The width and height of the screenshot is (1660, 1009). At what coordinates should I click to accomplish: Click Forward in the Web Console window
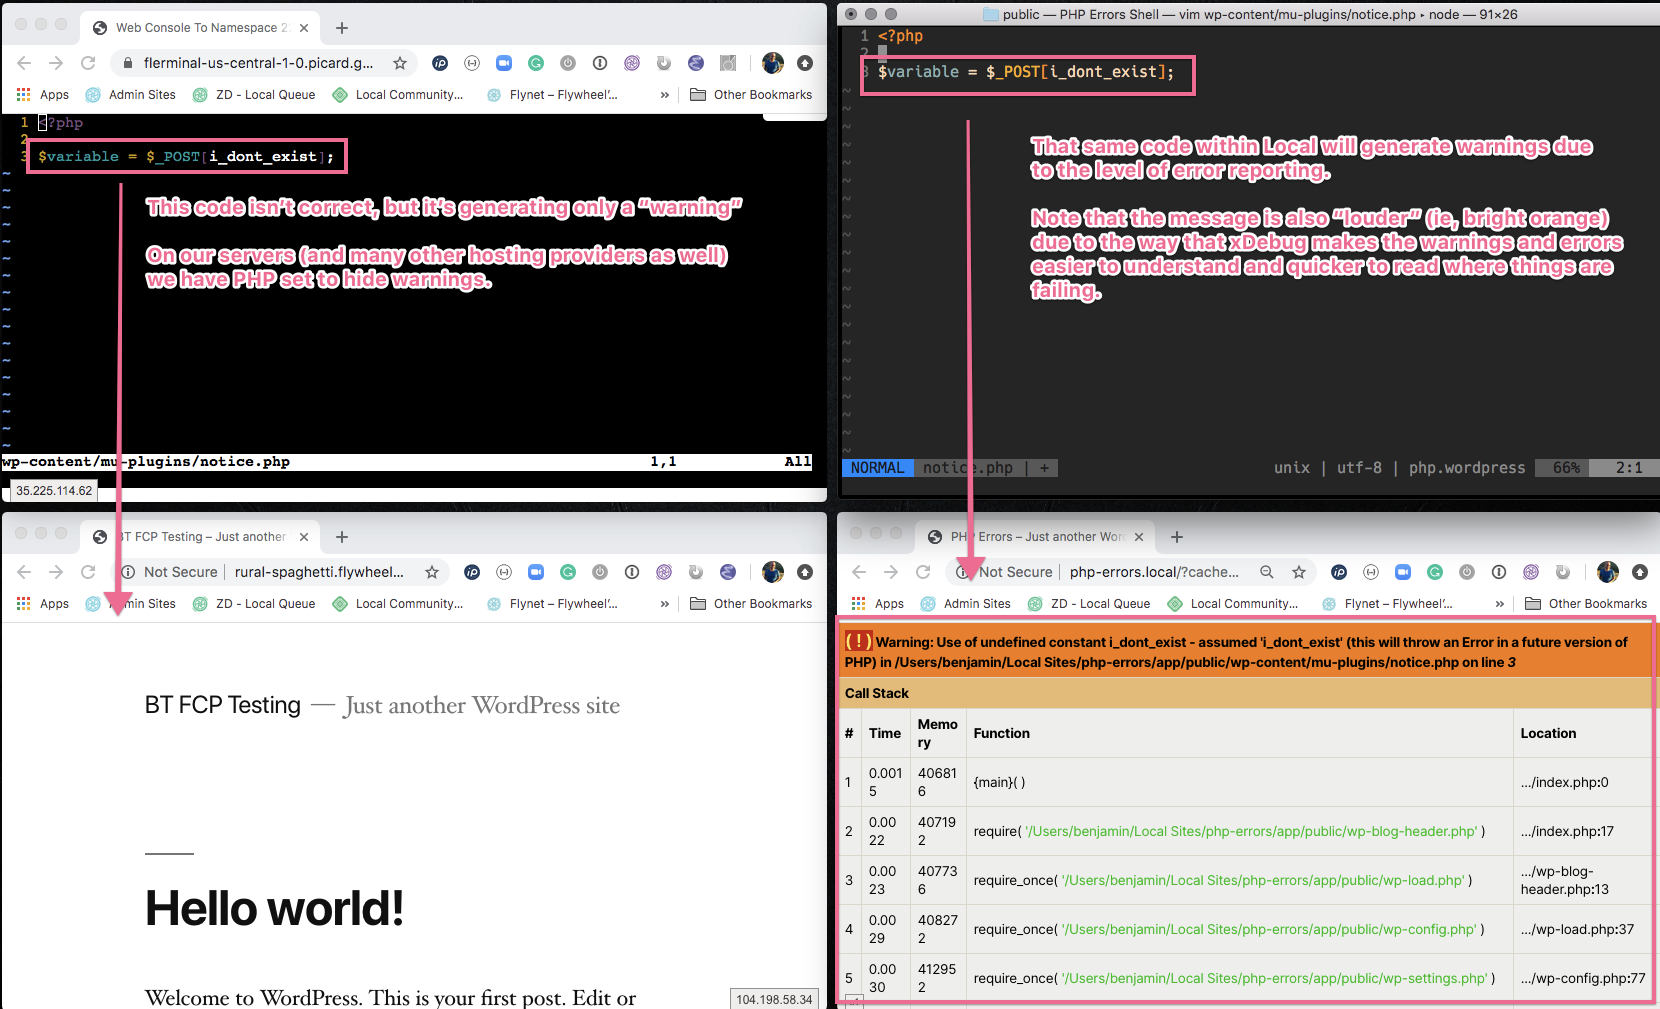pos(56,63)
